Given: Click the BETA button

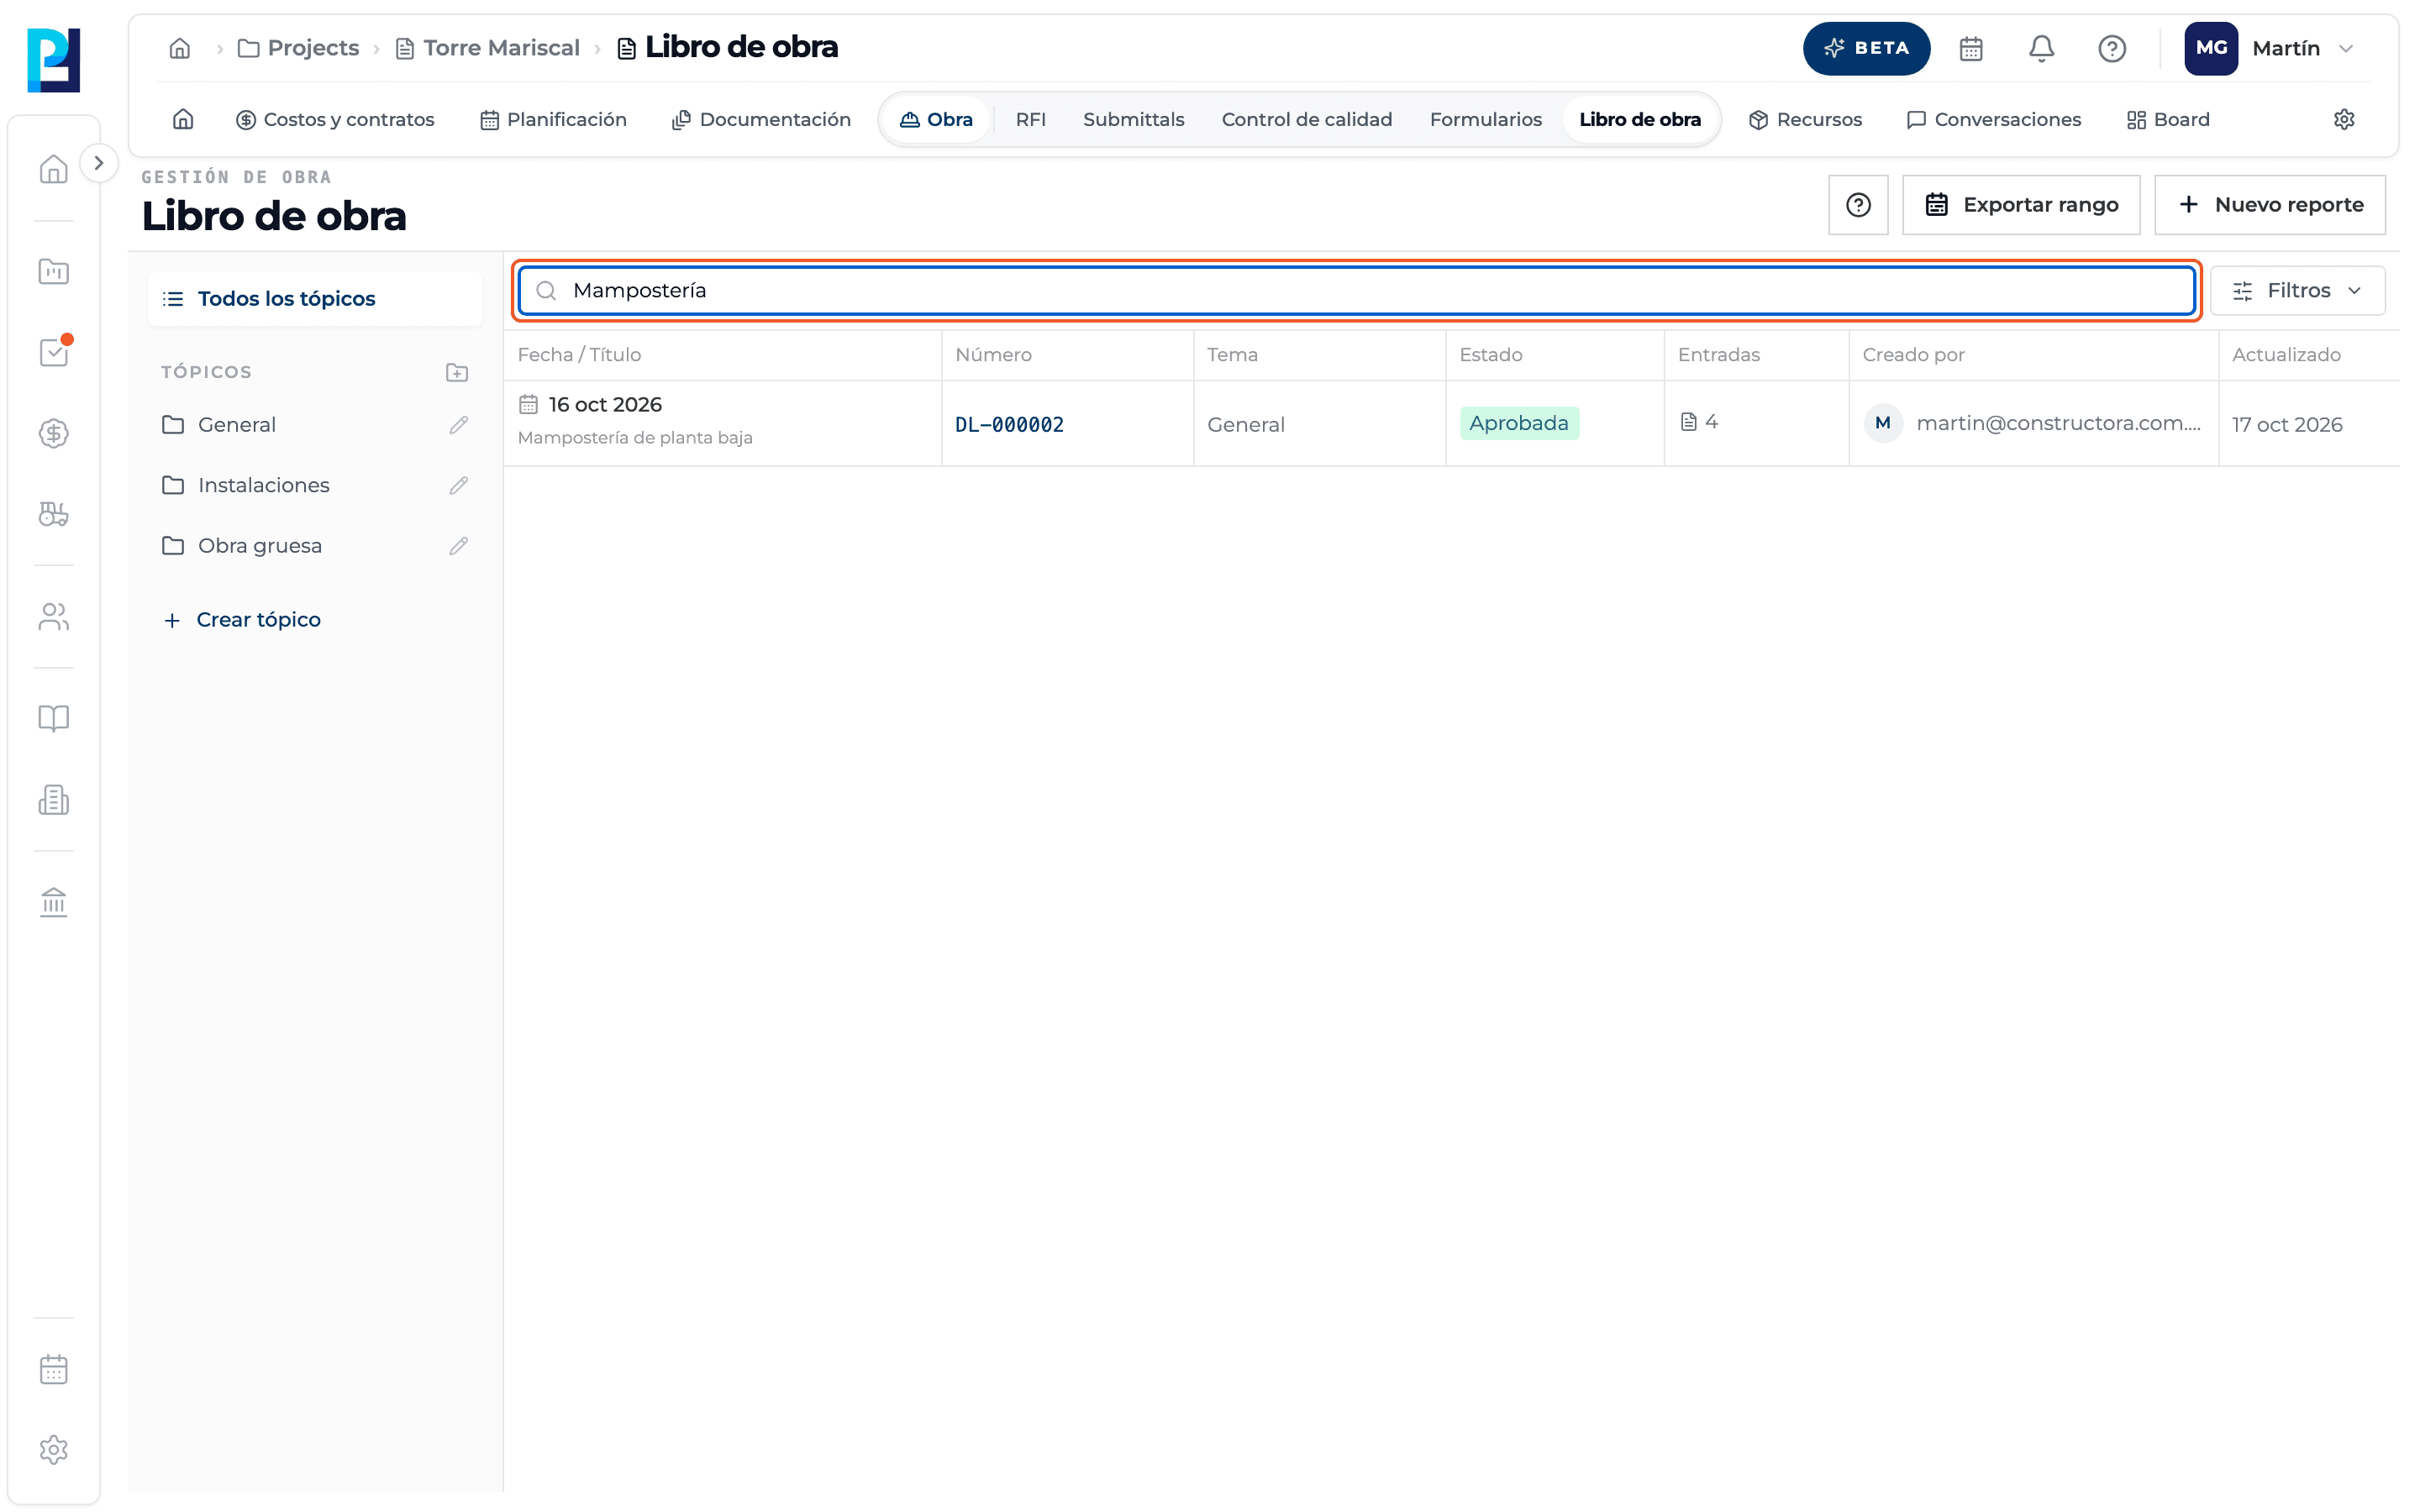Looking at the screenshot, I should tap(1866, 48).
